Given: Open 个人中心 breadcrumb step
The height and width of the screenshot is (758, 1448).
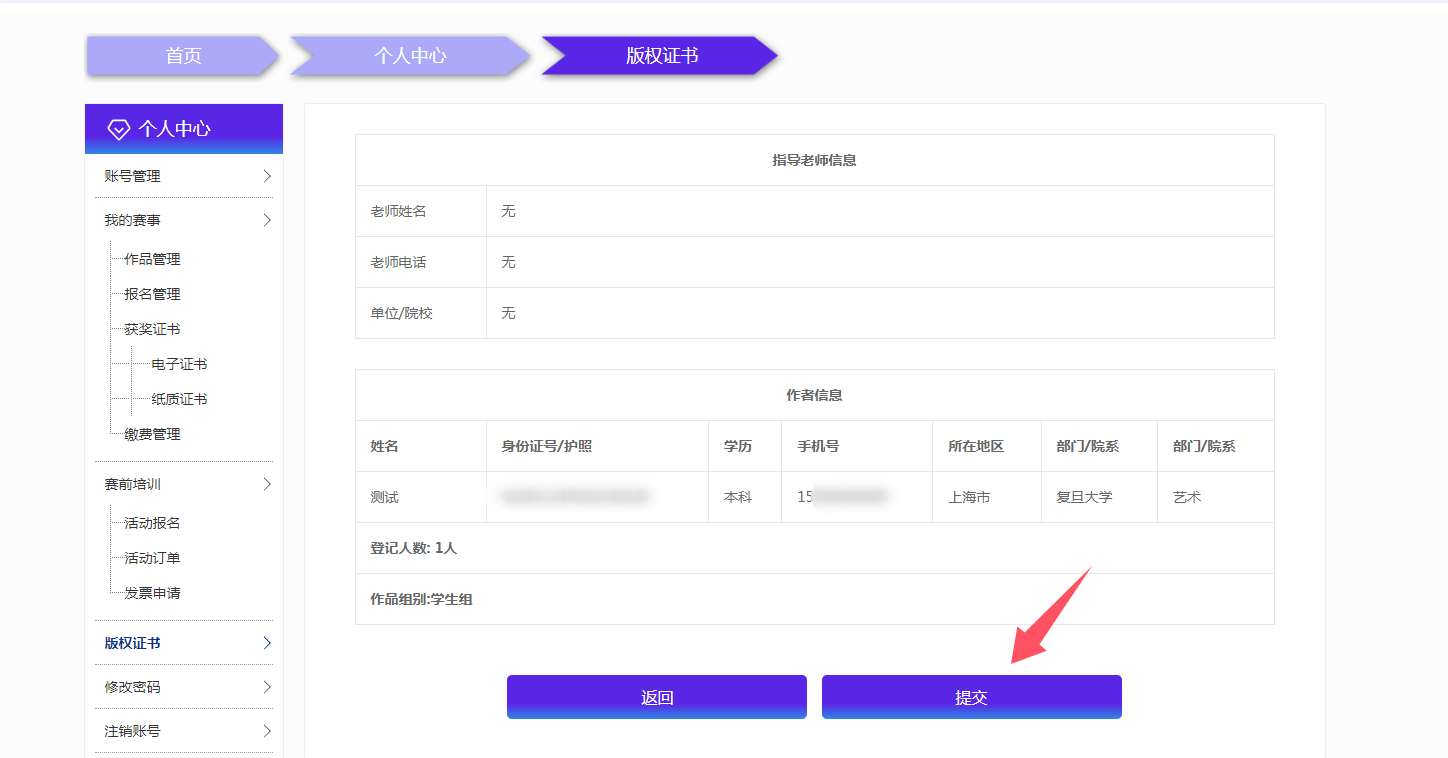Looking at the screenshot, I should [x=410, y=56].
